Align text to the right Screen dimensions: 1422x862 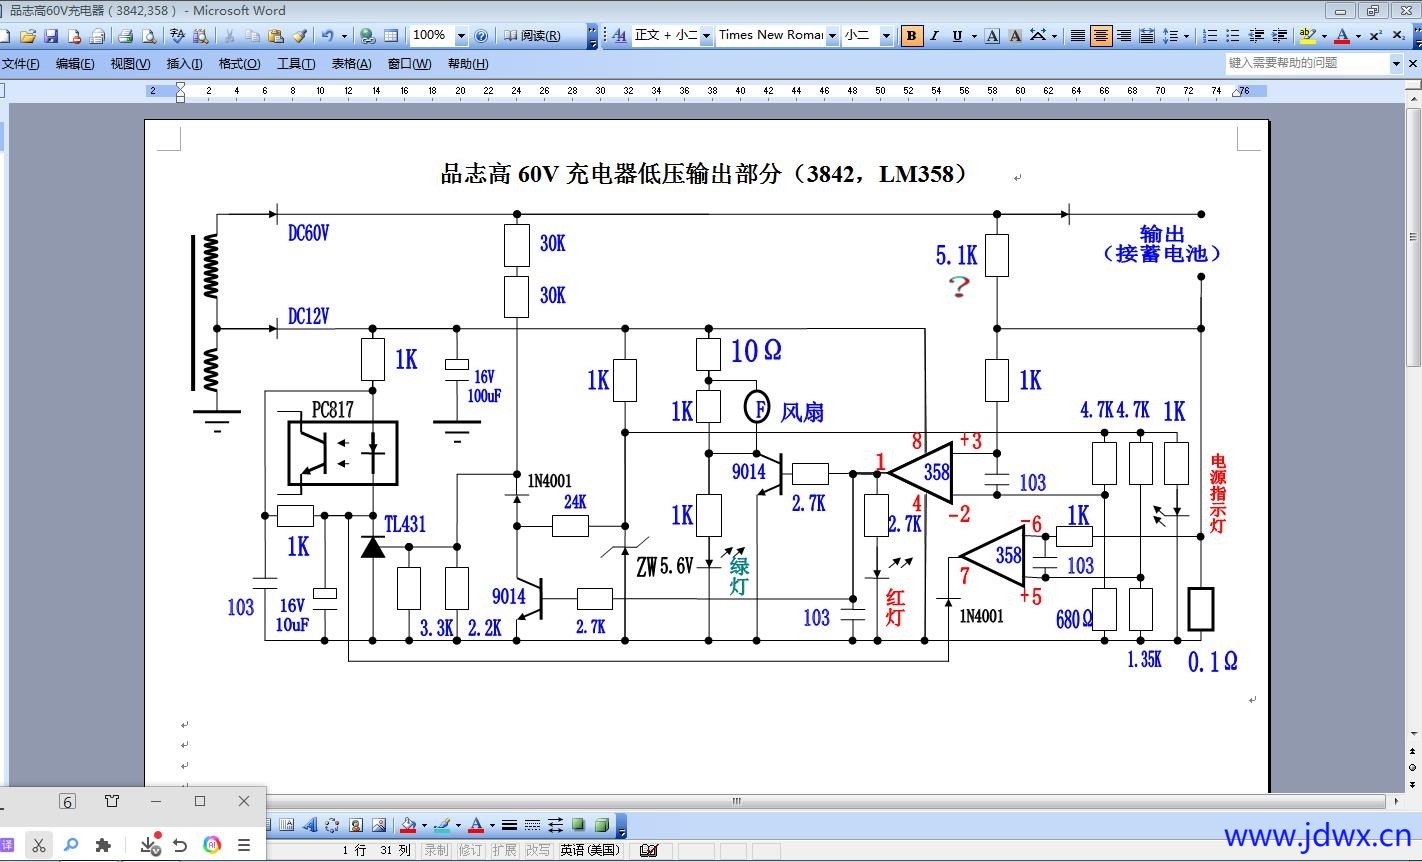click(1123, 36)
